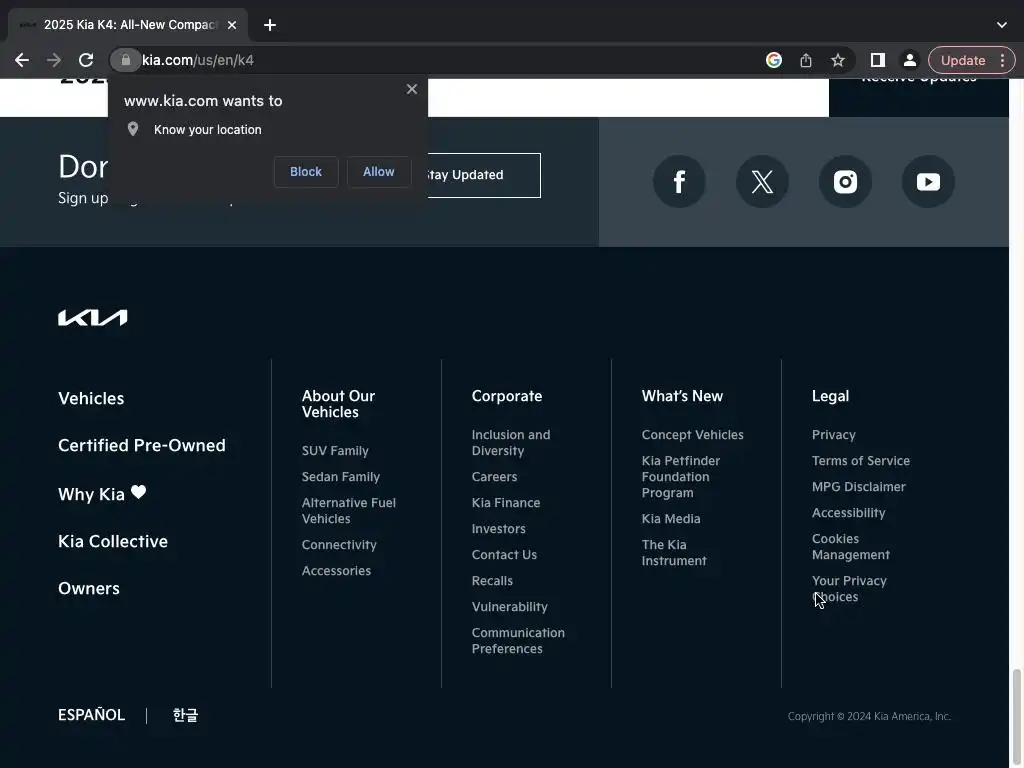Open The Kia Instrument link
1024x768 pixels.
[x=674, y=552]
